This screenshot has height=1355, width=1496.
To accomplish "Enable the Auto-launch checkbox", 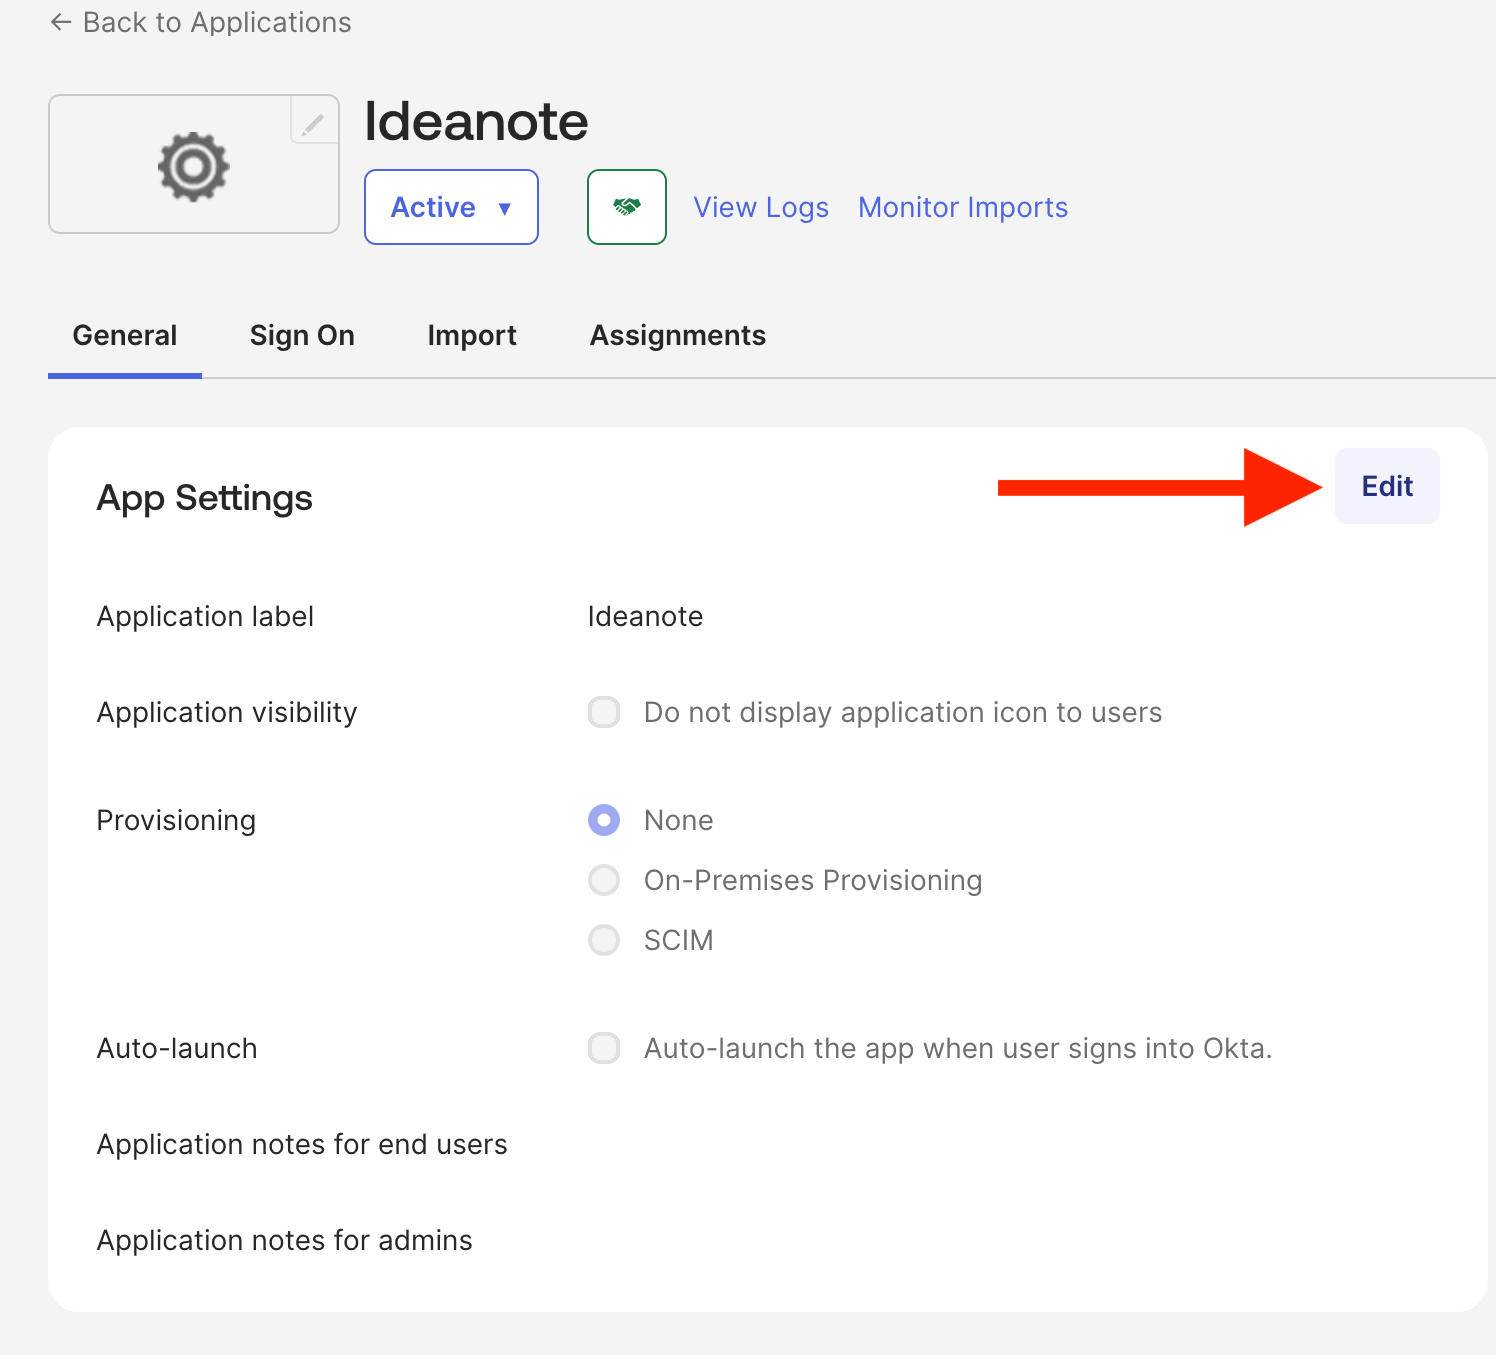I will (604, 1048).
